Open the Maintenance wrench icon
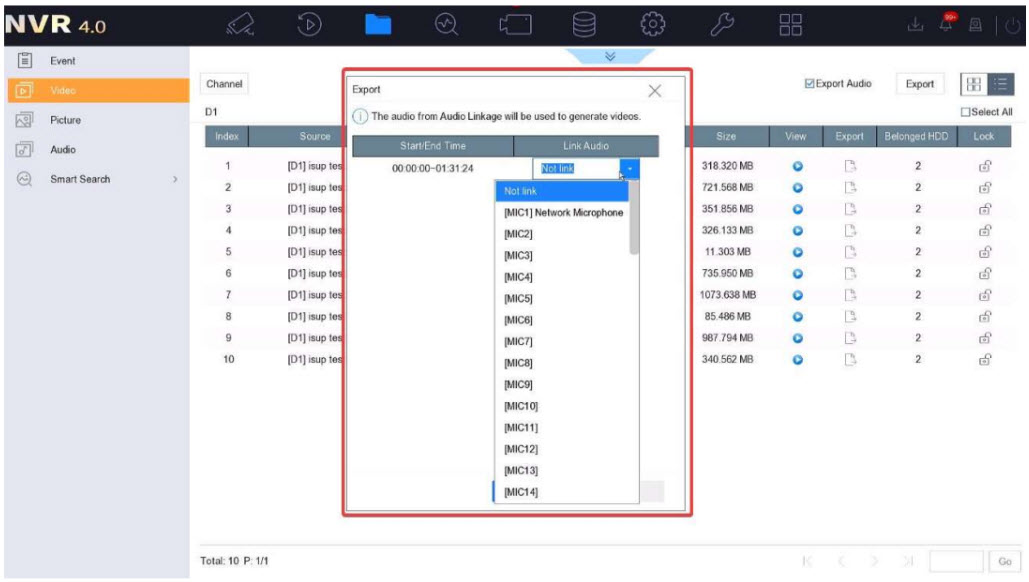1029x582 pixels. [x=722, y=22]
